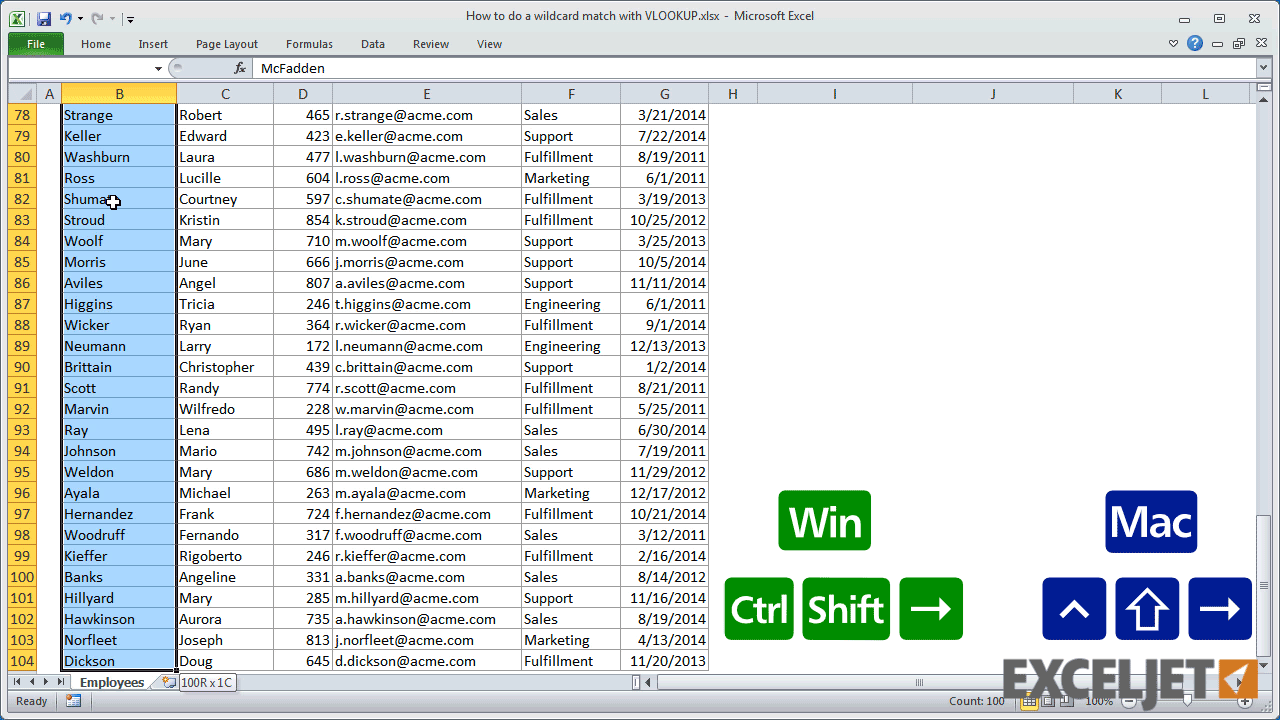Click the Excel program icon in the title bar
The image size is (1280, 720).
pos(18,19)
